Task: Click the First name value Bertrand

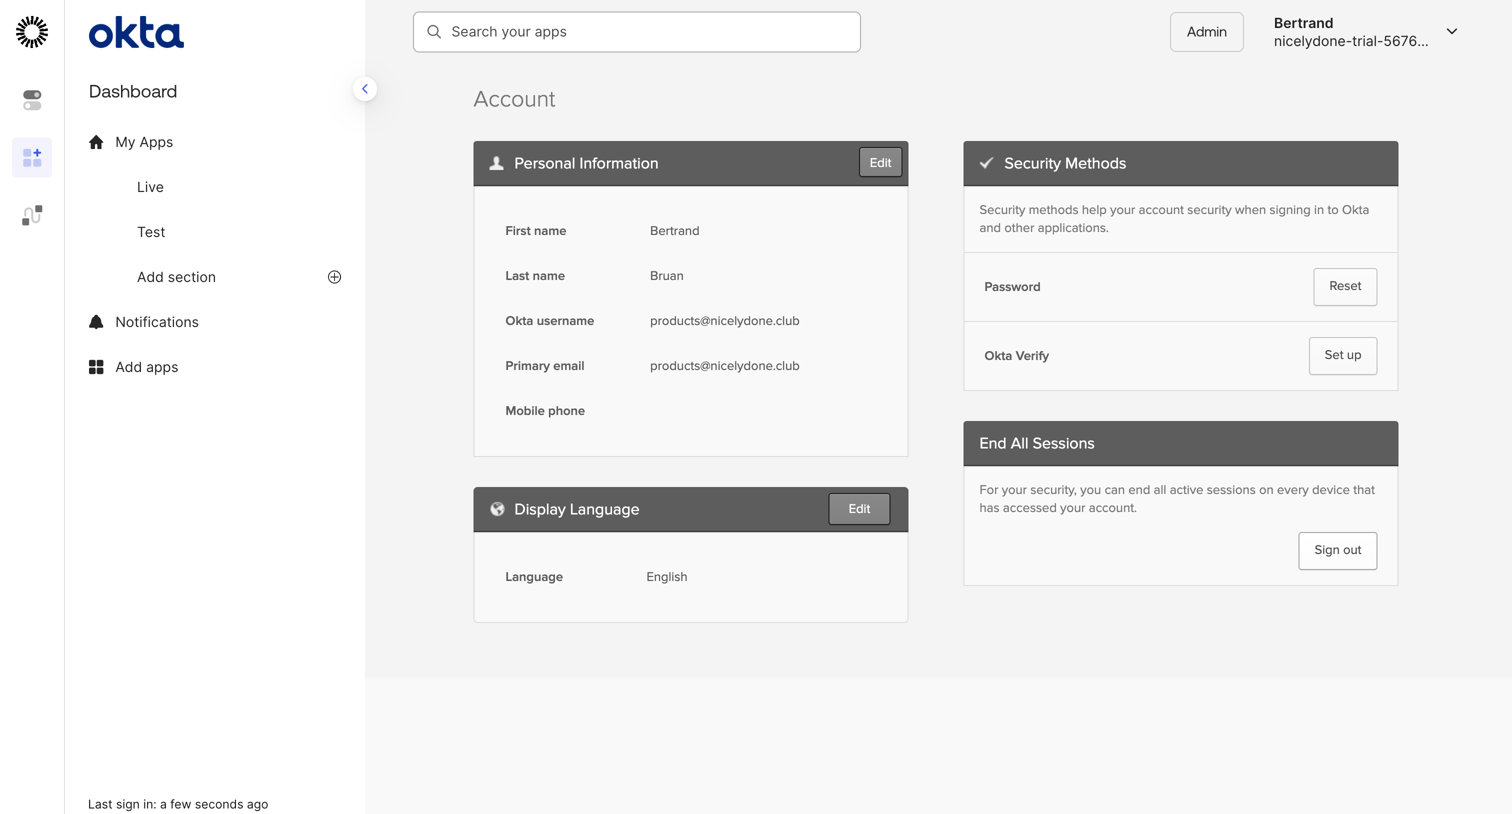Action: coord(675,231)
